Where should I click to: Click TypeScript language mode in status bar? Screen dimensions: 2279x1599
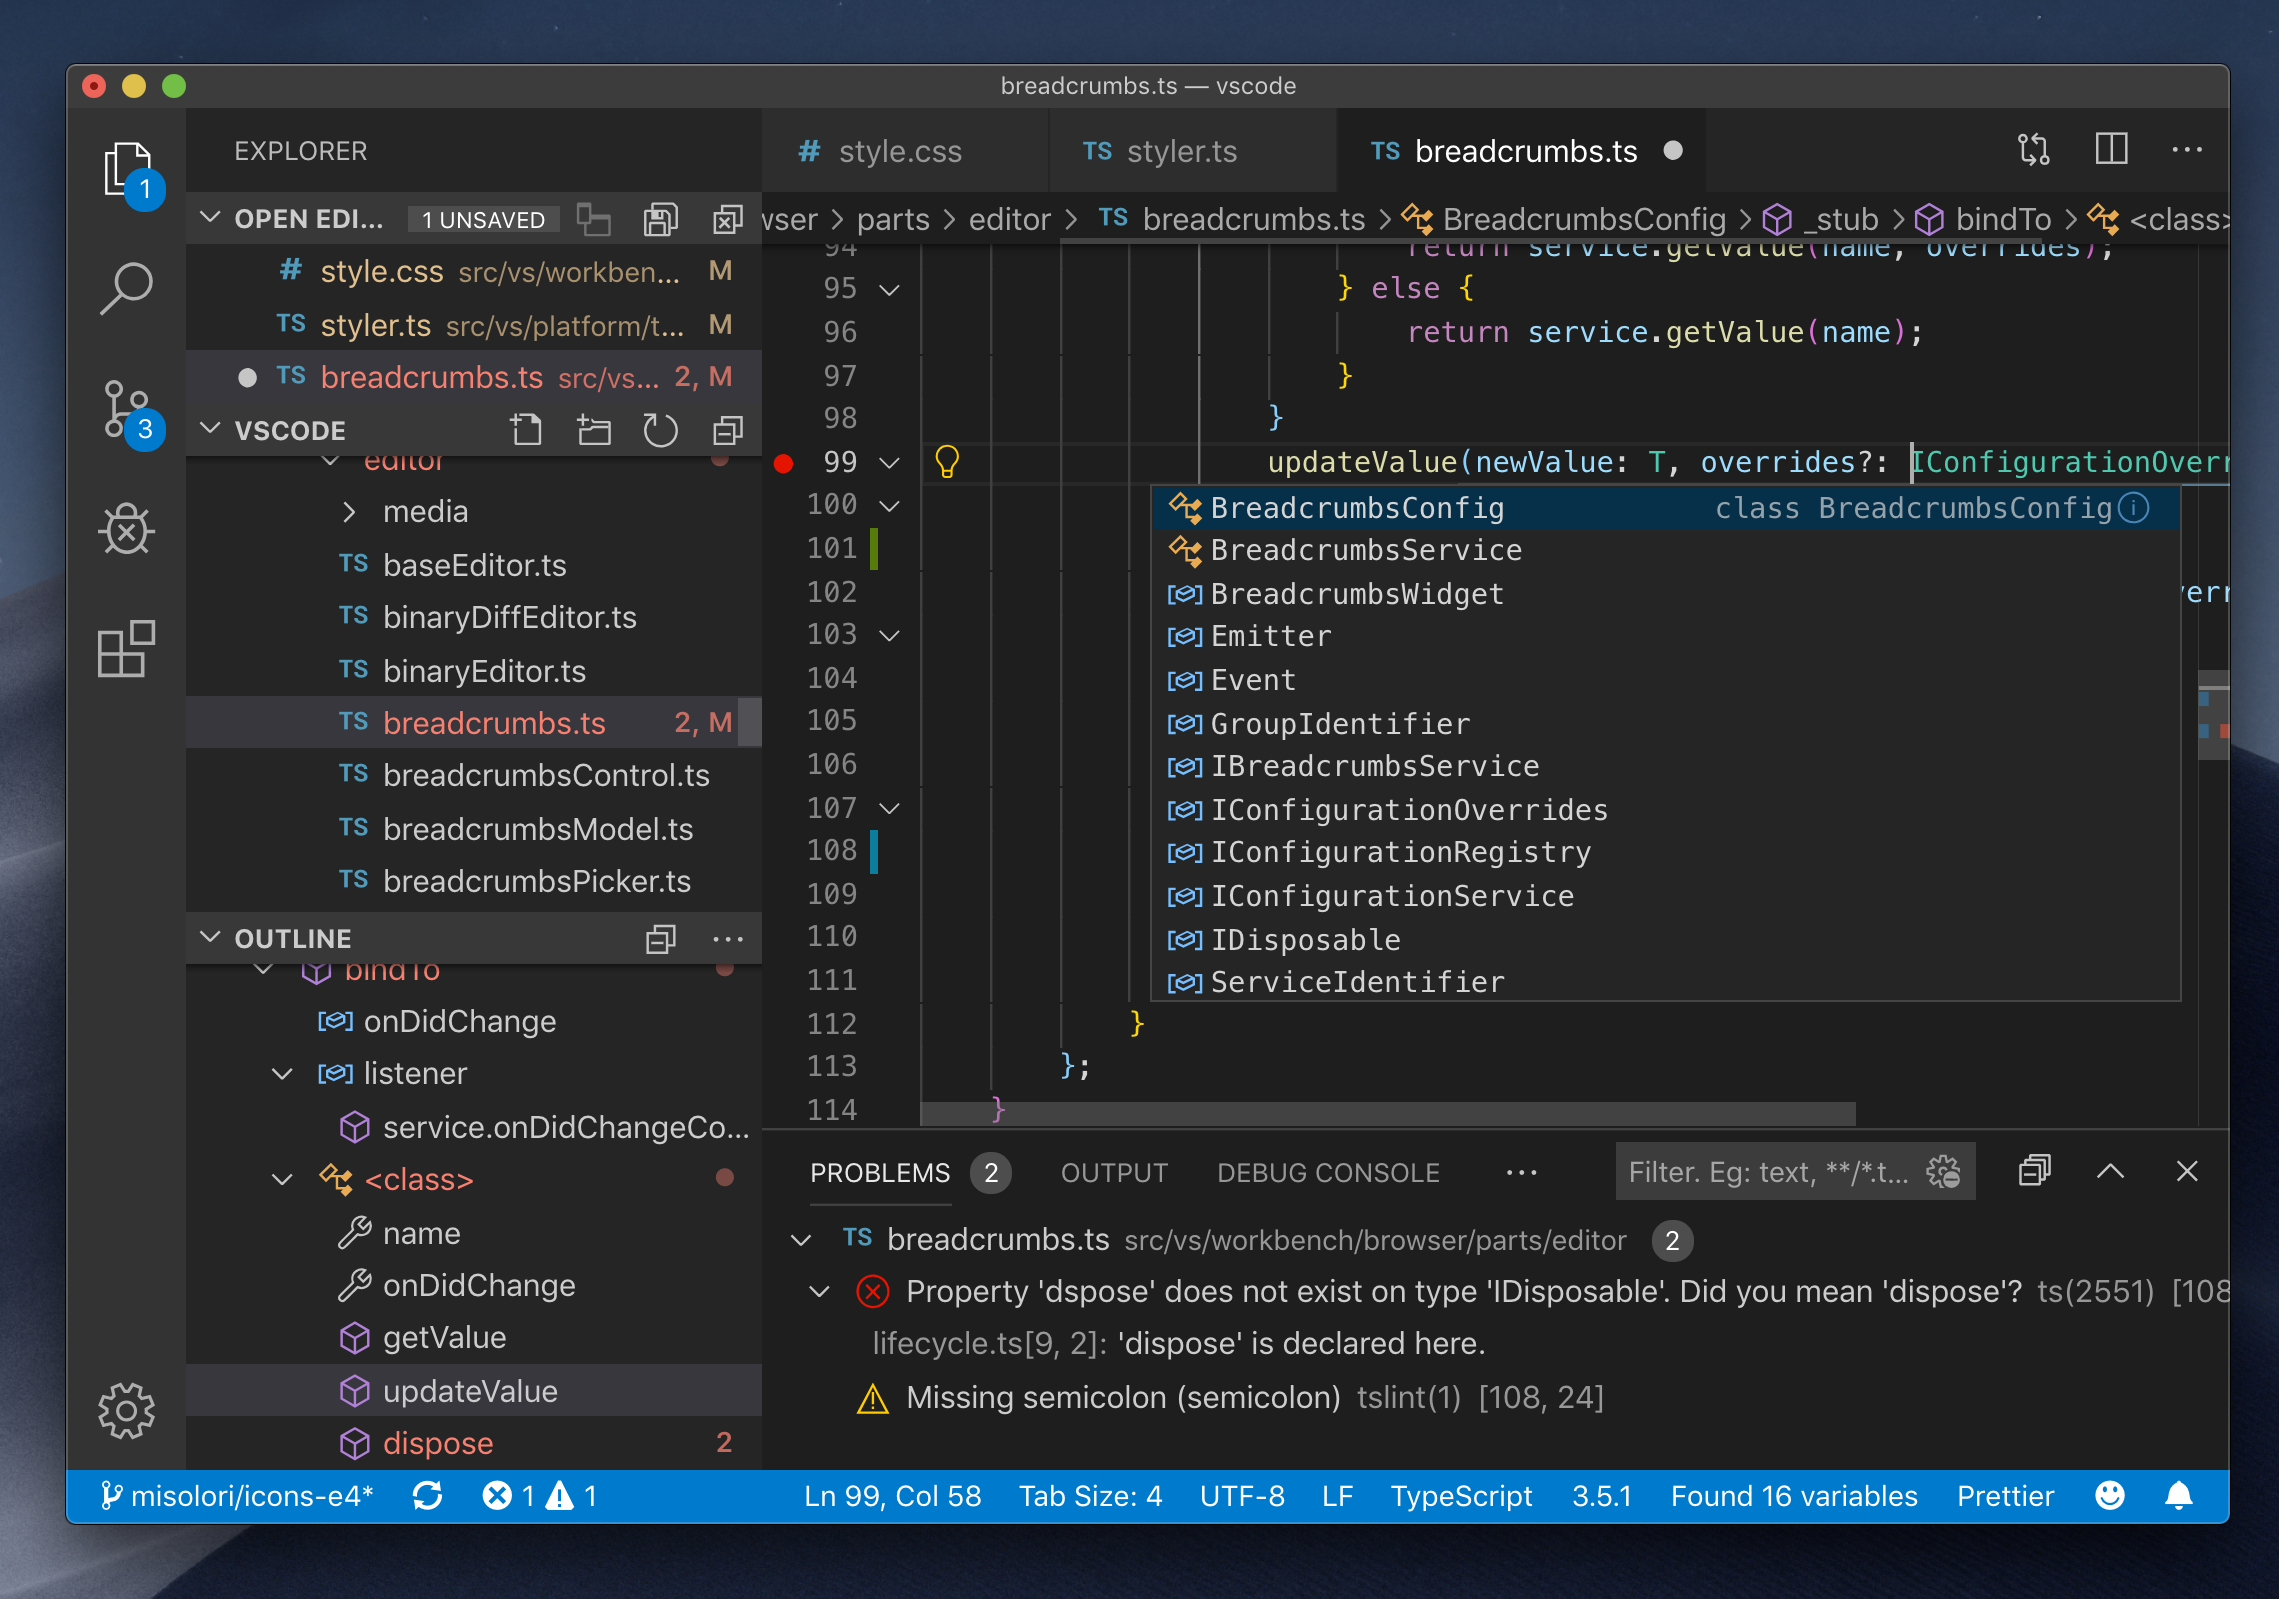point(1461,1495)
